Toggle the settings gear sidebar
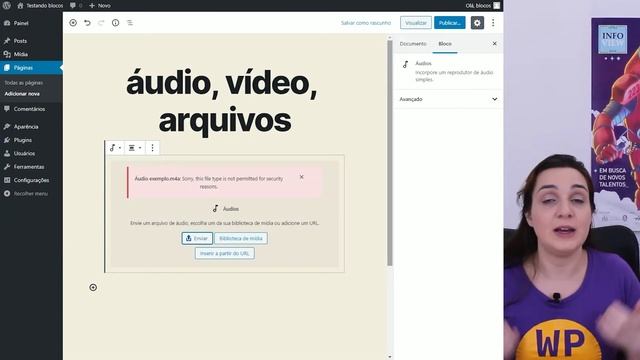The width and height of the screenshot is (640, 360). [477, 23]
